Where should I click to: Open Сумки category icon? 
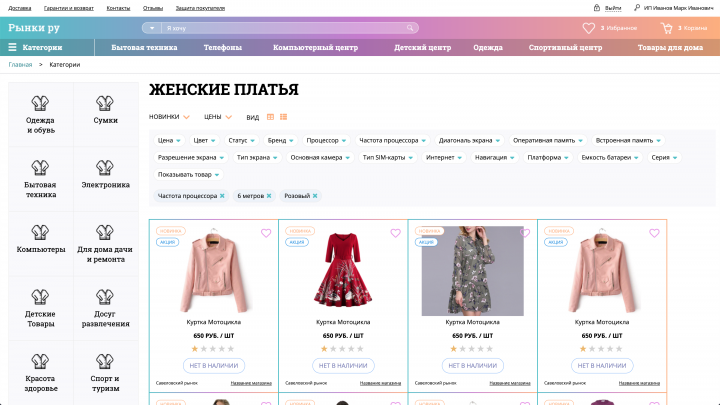point(105,103)
